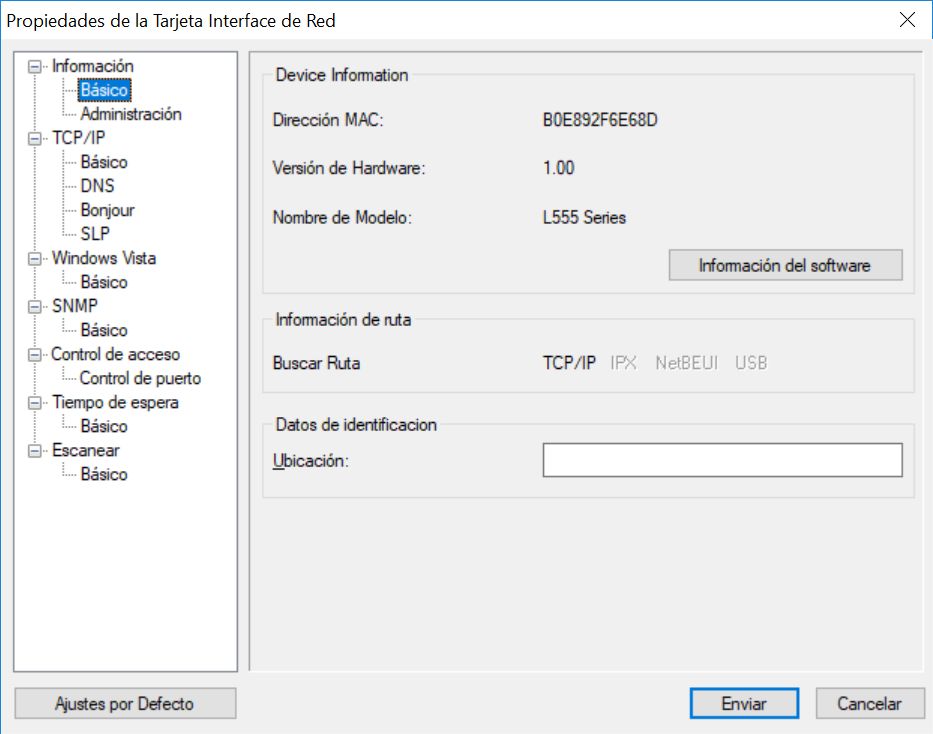Collapse the Escanear tree branch

(x=33, y=450)
